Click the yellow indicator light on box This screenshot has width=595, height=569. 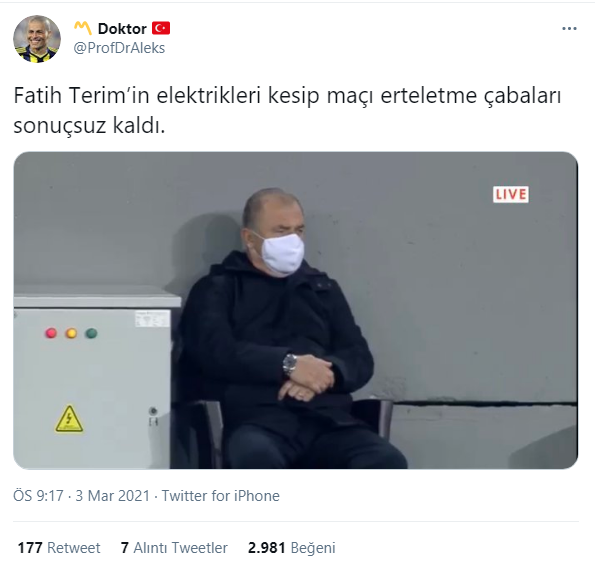tap(71, 333)
